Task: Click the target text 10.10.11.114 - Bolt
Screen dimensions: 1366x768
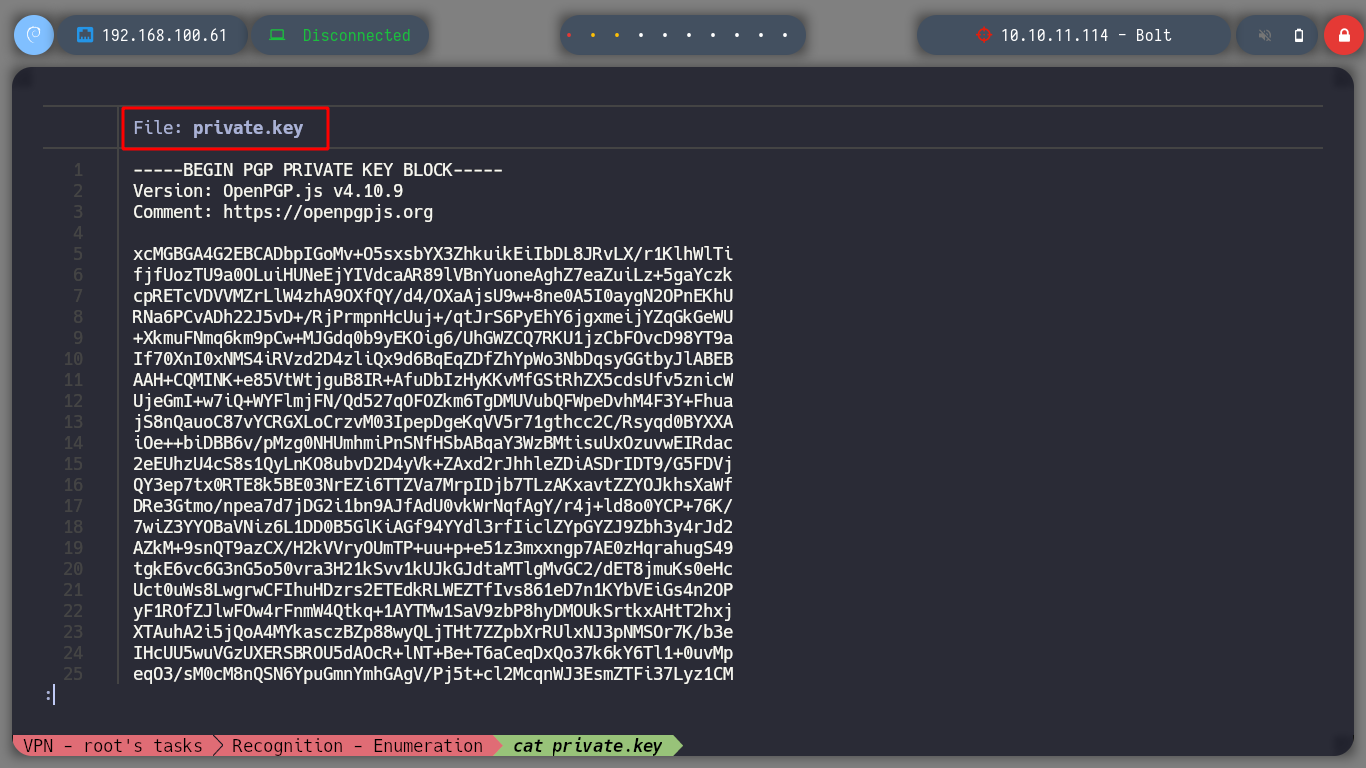Action: point(1086,35)
